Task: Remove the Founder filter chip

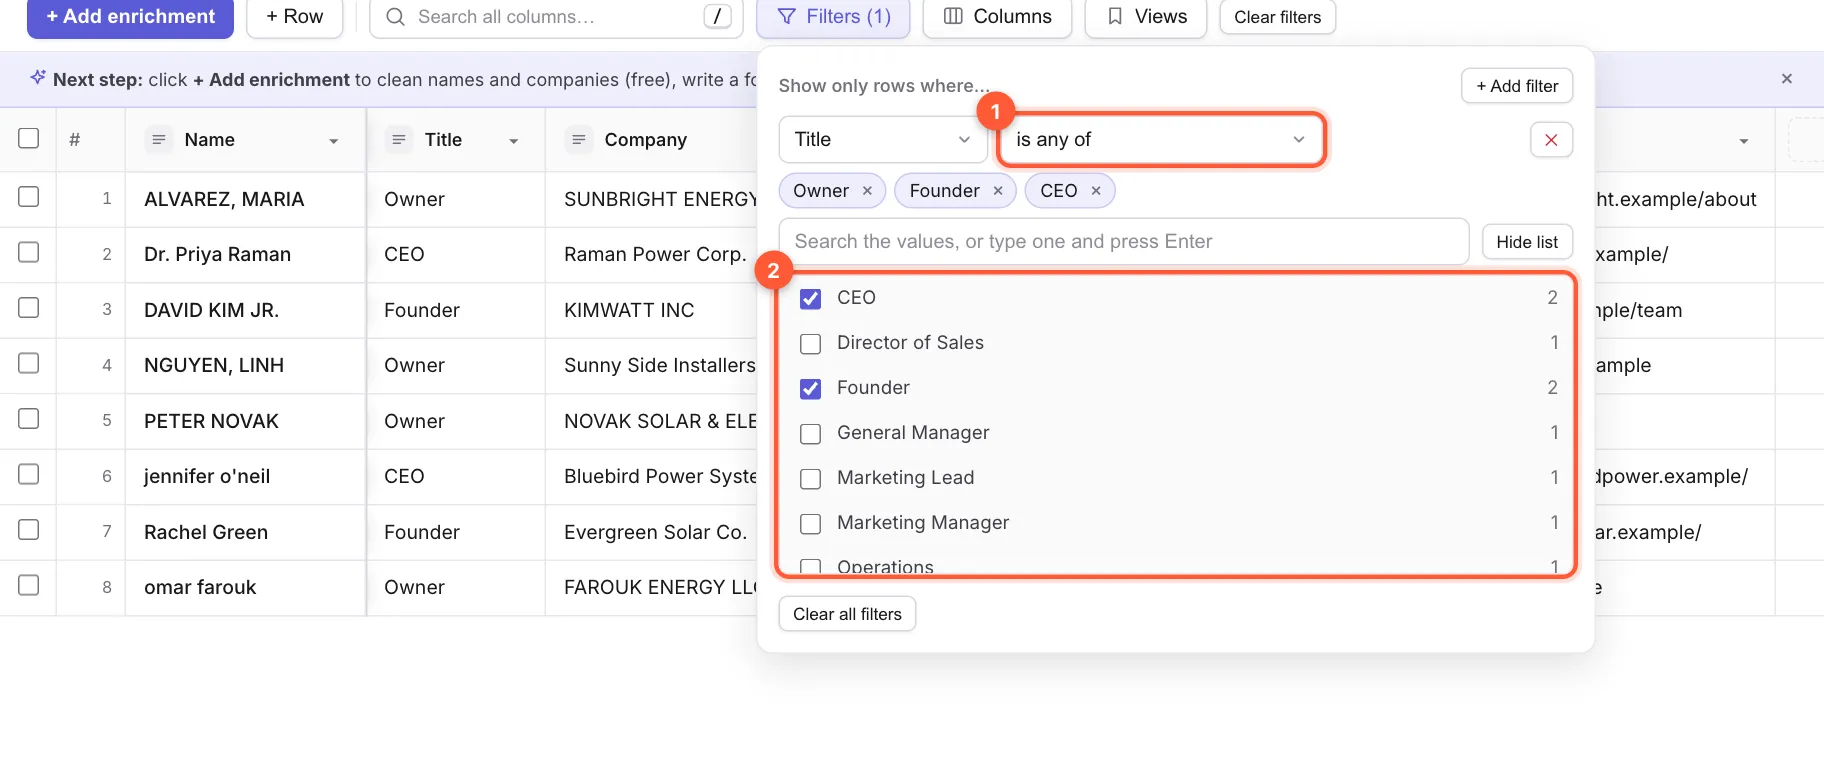Action: [x=998, y=191]
